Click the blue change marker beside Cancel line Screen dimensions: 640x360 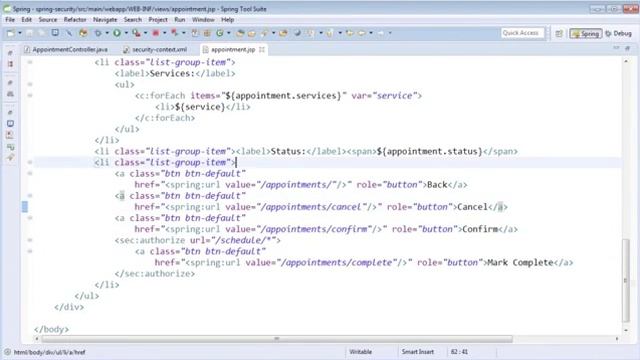25,207
